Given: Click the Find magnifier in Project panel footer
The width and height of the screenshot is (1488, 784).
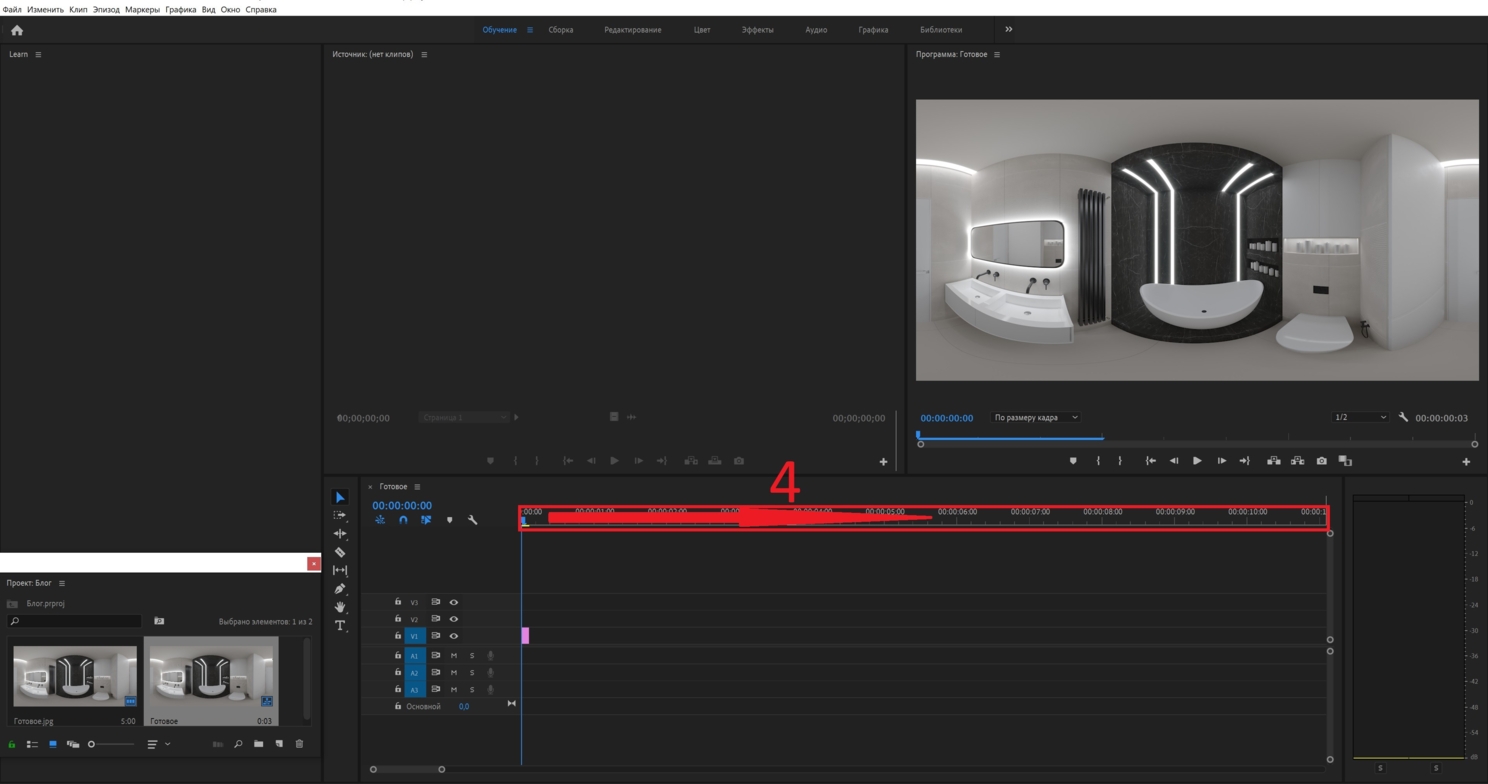Looking at the screenshot, I should 238,744.
